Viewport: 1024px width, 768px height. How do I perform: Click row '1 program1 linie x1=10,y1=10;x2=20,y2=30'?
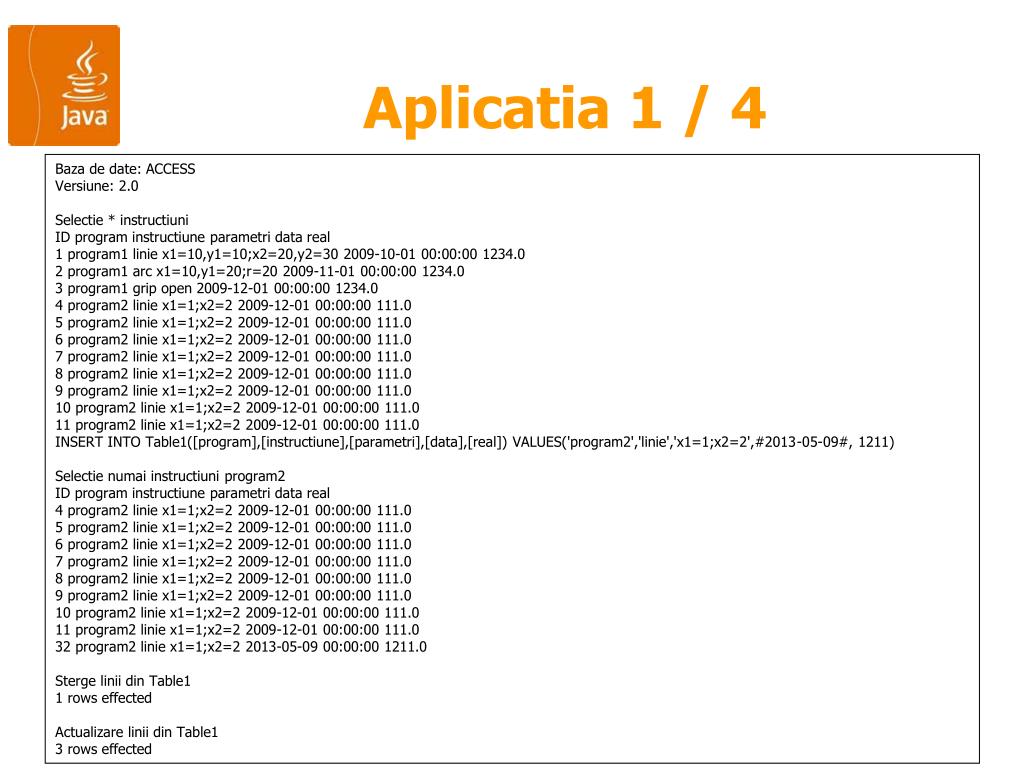290,254
